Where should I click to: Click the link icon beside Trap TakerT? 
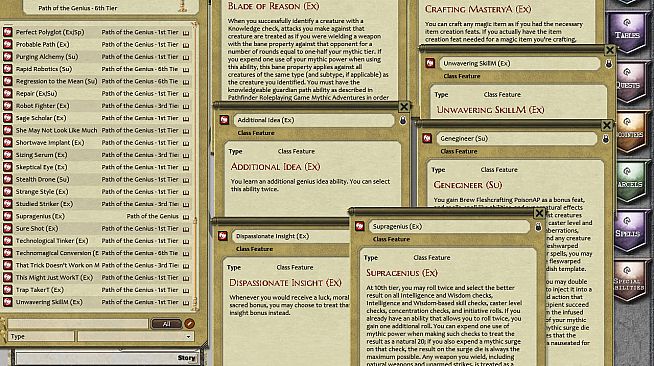tap(8, 290)
